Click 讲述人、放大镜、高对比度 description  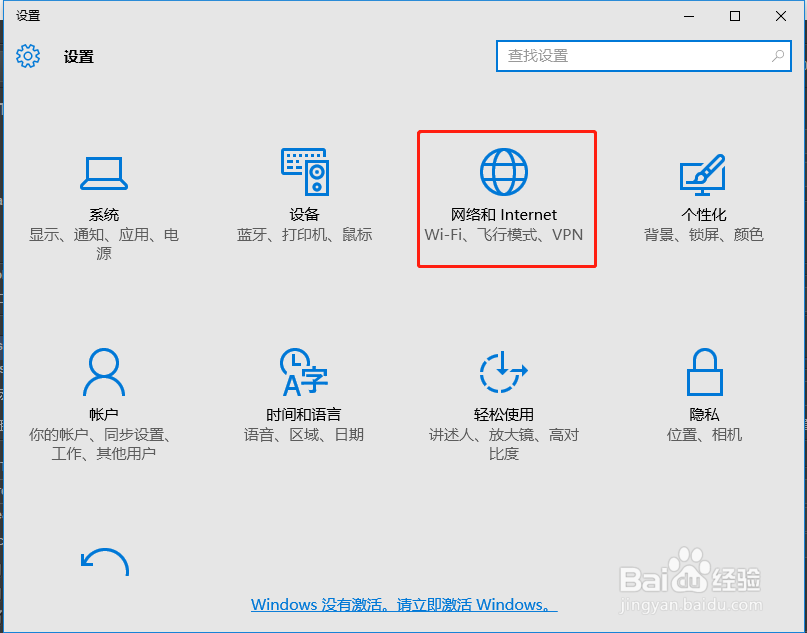click(x=504, y=444)
